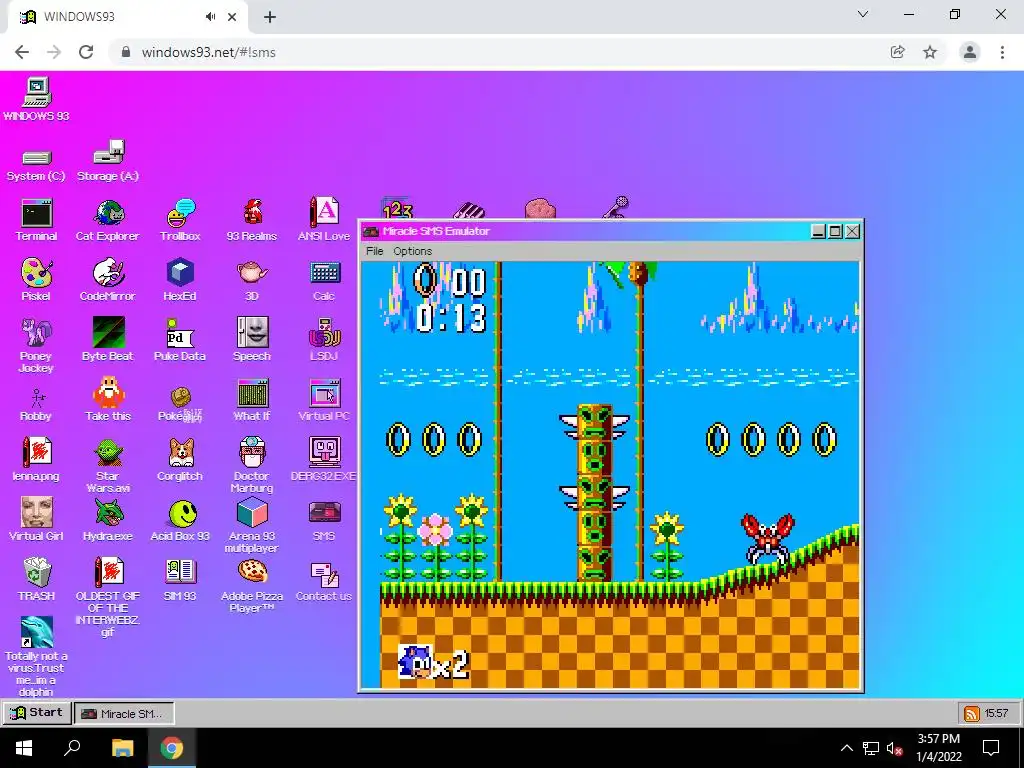Click the emulator game screen
Viewport: 1024px width, 768px height.
tap(611, 475)
